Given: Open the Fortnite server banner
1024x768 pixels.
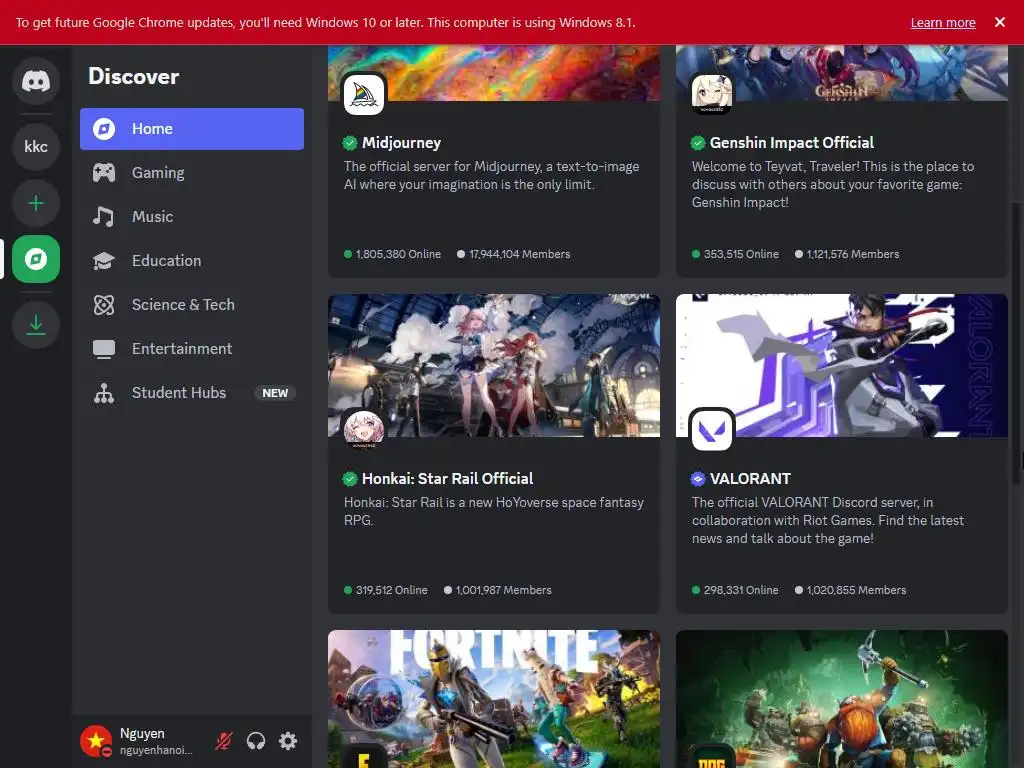Looking at the screenshot, I should [x=494, y=699].
